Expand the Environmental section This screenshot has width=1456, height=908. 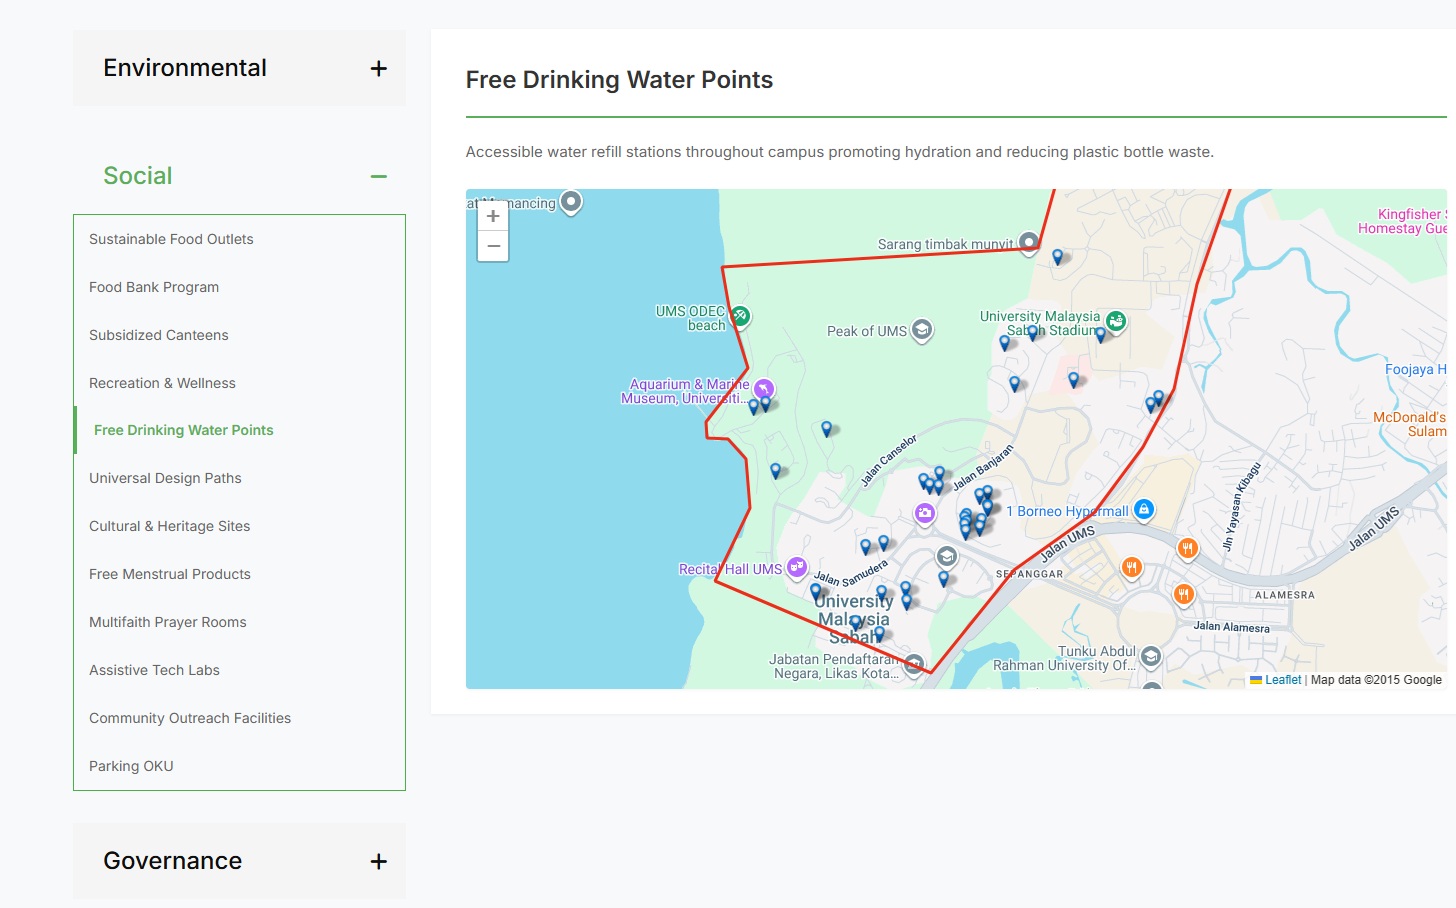point(378,68)
